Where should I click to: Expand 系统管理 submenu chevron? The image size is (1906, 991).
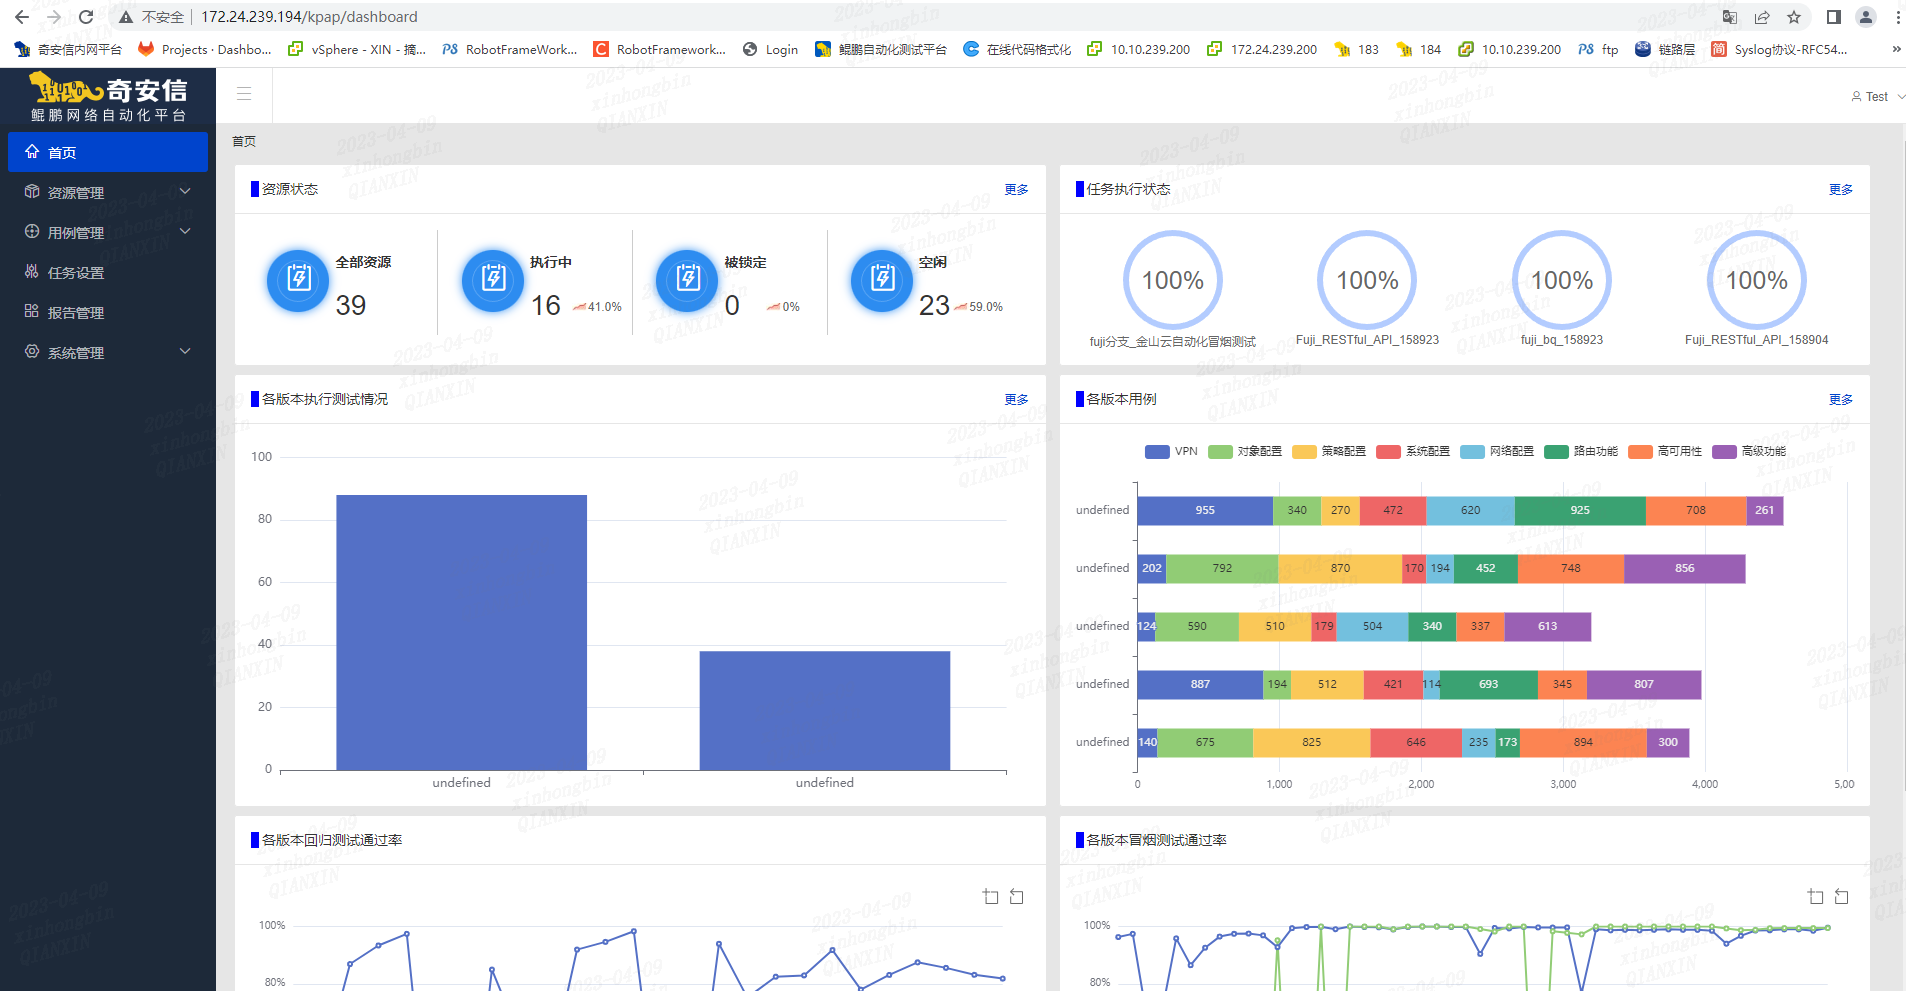coord(185,351)
